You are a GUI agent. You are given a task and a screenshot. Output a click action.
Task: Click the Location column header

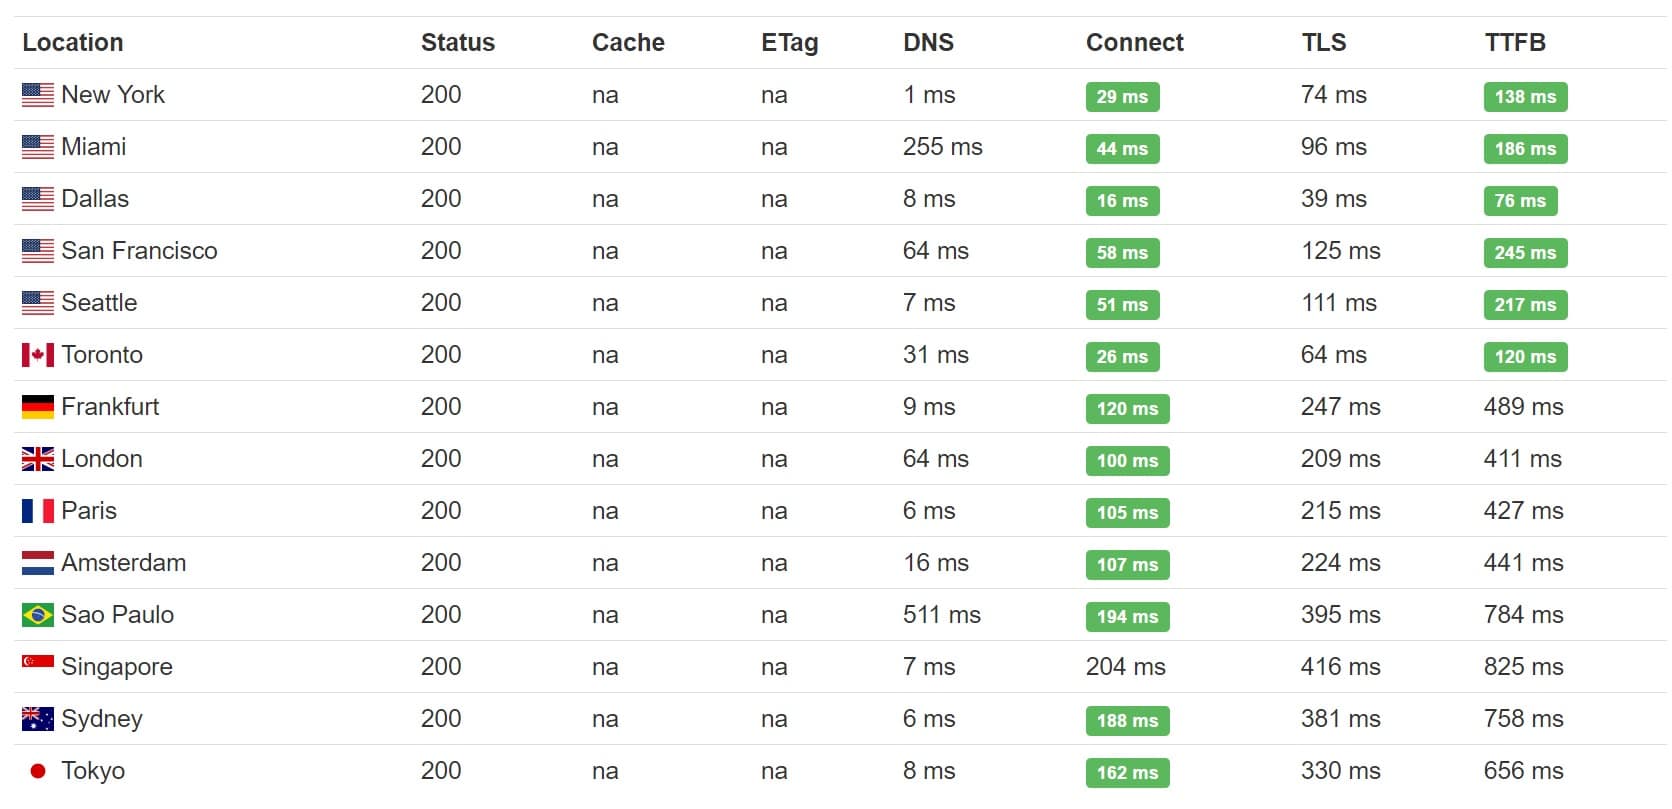pyautogui.click(x=73, y=43)
